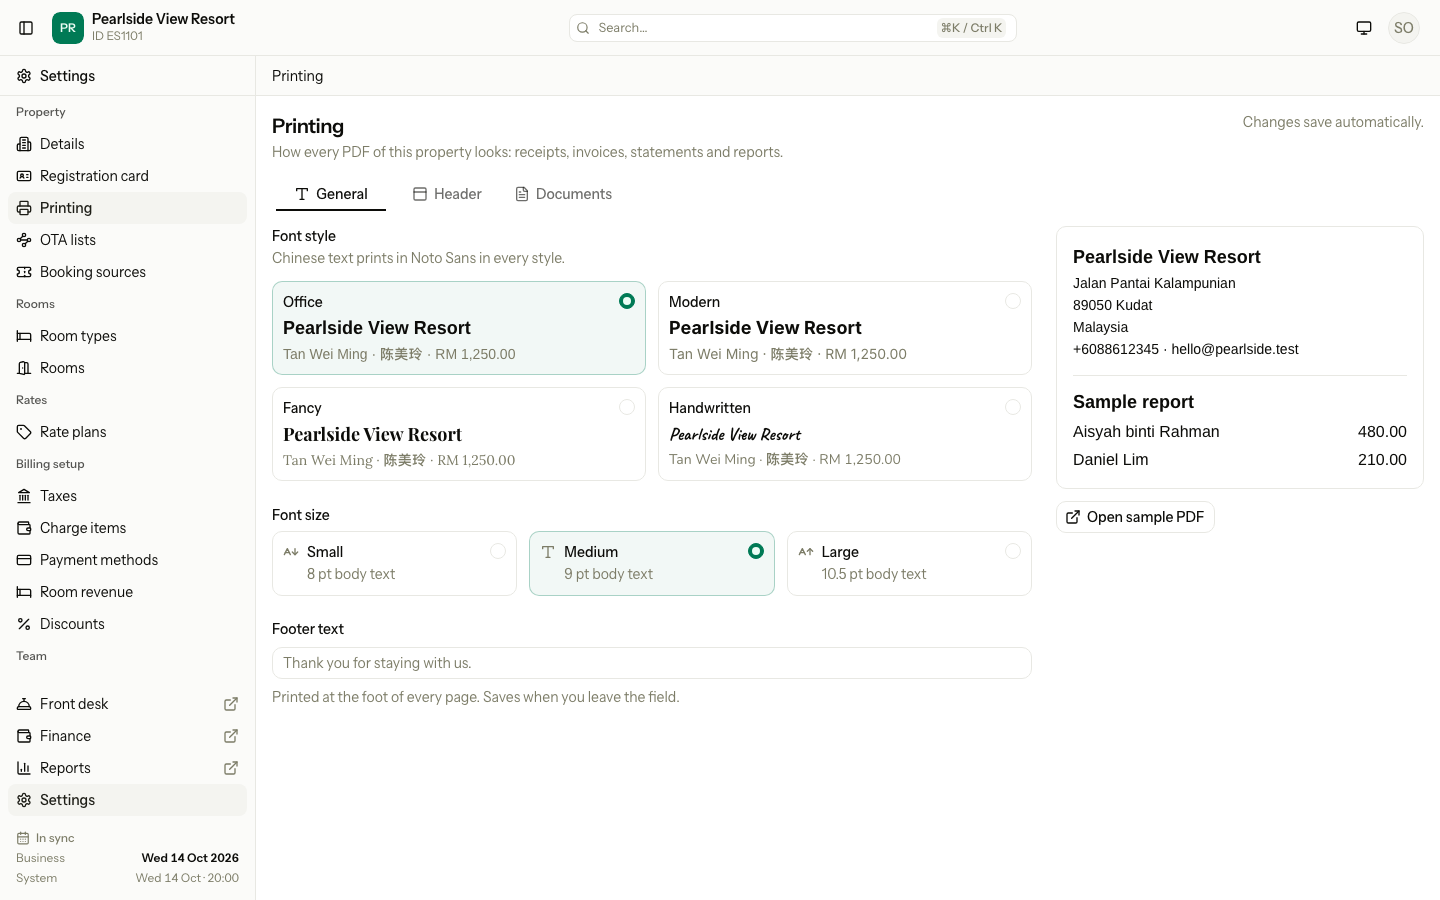Open Rooms in the sidebar
This screenshot has height=900, width=1440.
point(127,368)
